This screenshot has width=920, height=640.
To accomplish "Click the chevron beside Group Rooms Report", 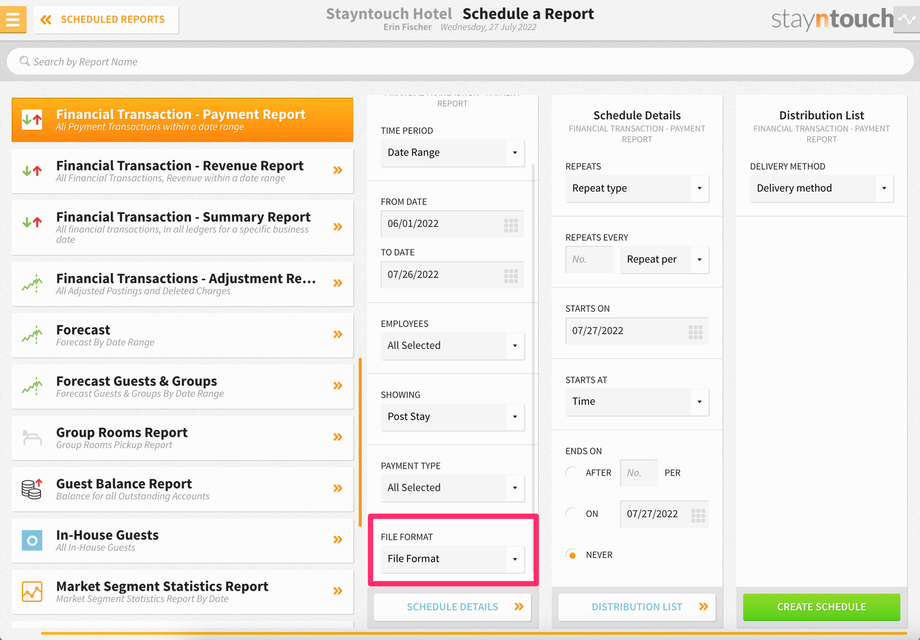I will point(338,438).
